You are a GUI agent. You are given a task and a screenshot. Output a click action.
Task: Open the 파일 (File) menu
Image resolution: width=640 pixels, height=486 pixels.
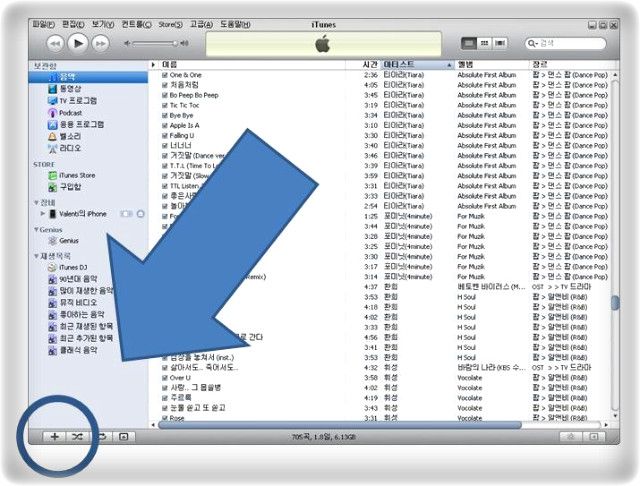point(43,24)
